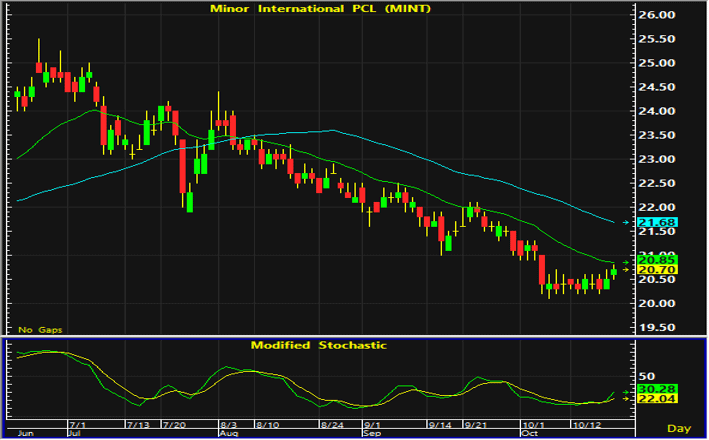The width and height of the screenshot is (709, 440).
Task: Click the 21.50 price axis label
Action: (x=656, y=231)
